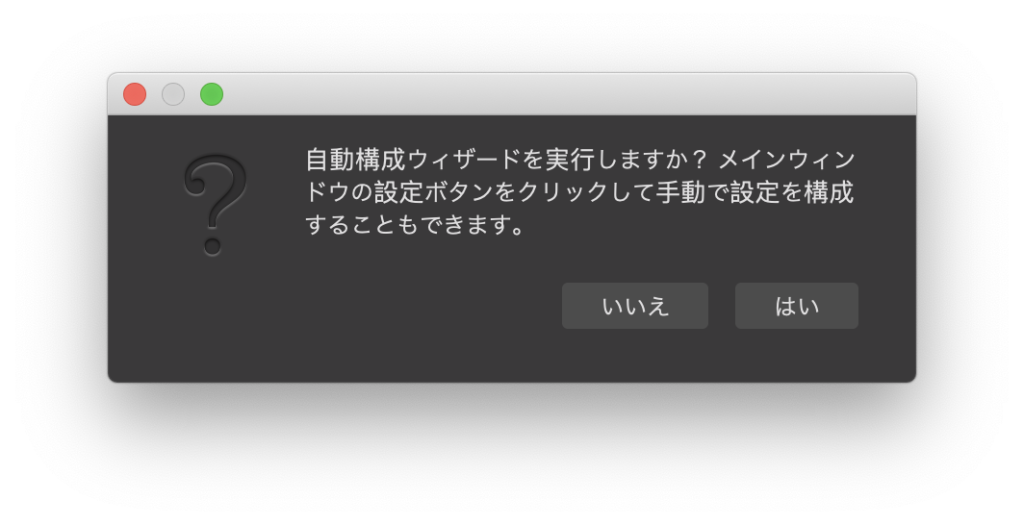The height and width of the screenshot is (525, 1024).
Task: Maximize the dialog using the green circle
Action: [212, 94]
